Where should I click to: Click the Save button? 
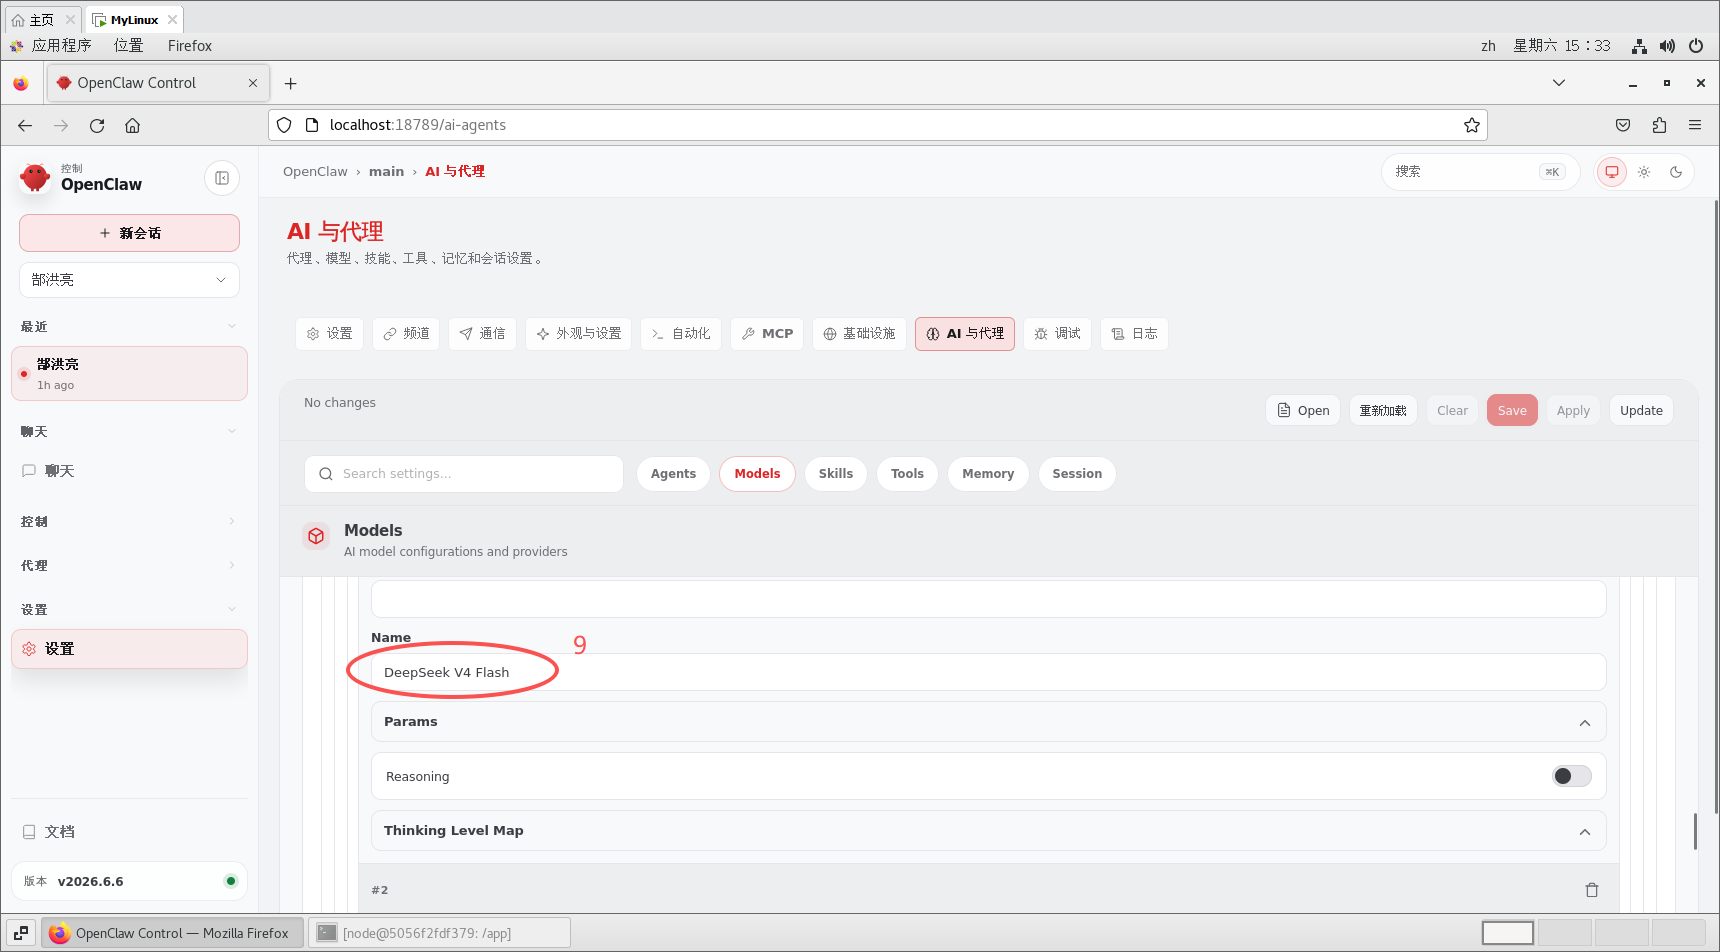[x=1512, y=411]
